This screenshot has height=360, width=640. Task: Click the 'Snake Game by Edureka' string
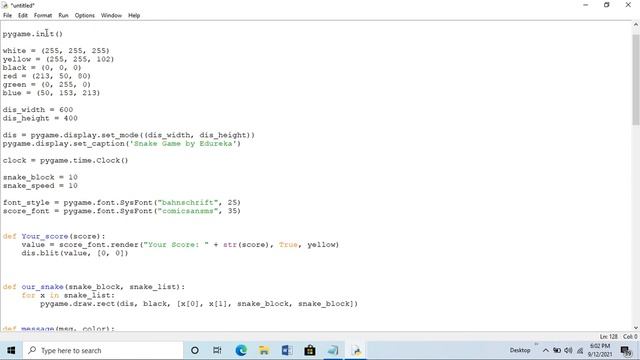(183, 144)
